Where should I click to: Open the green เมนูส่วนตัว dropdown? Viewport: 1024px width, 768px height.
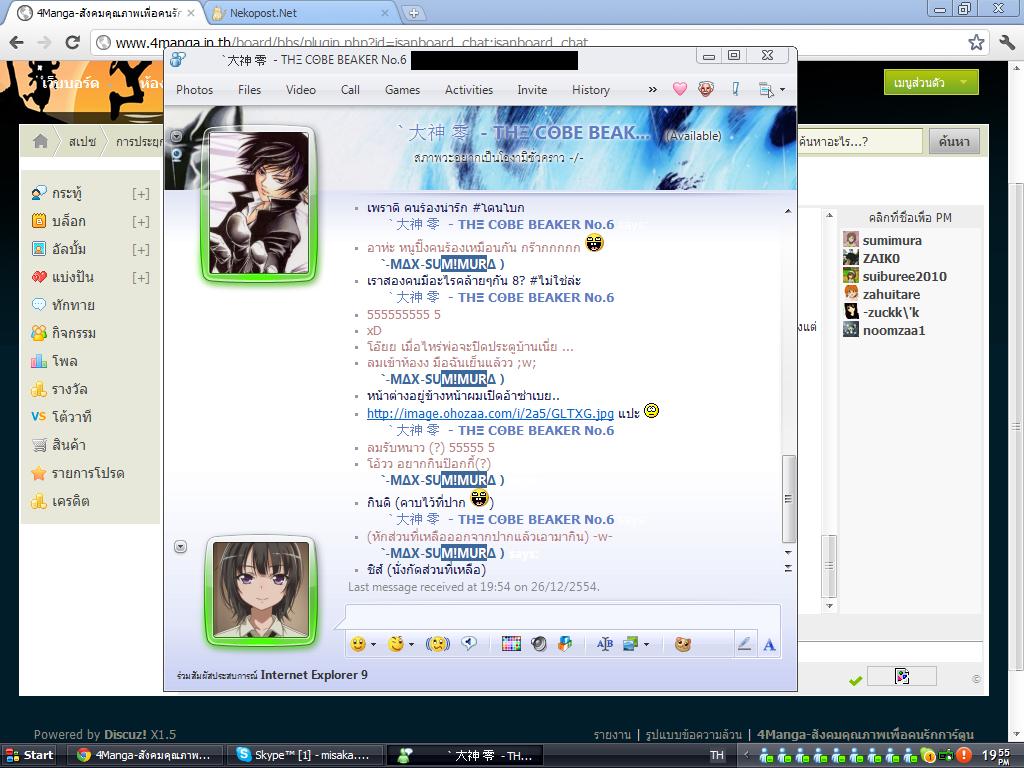[931, 83]
